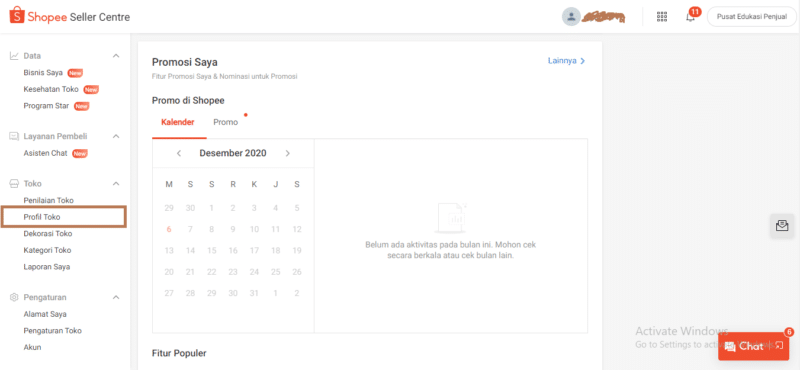
Task: Select date 25 in calendar
Action: tap(276, 272)
